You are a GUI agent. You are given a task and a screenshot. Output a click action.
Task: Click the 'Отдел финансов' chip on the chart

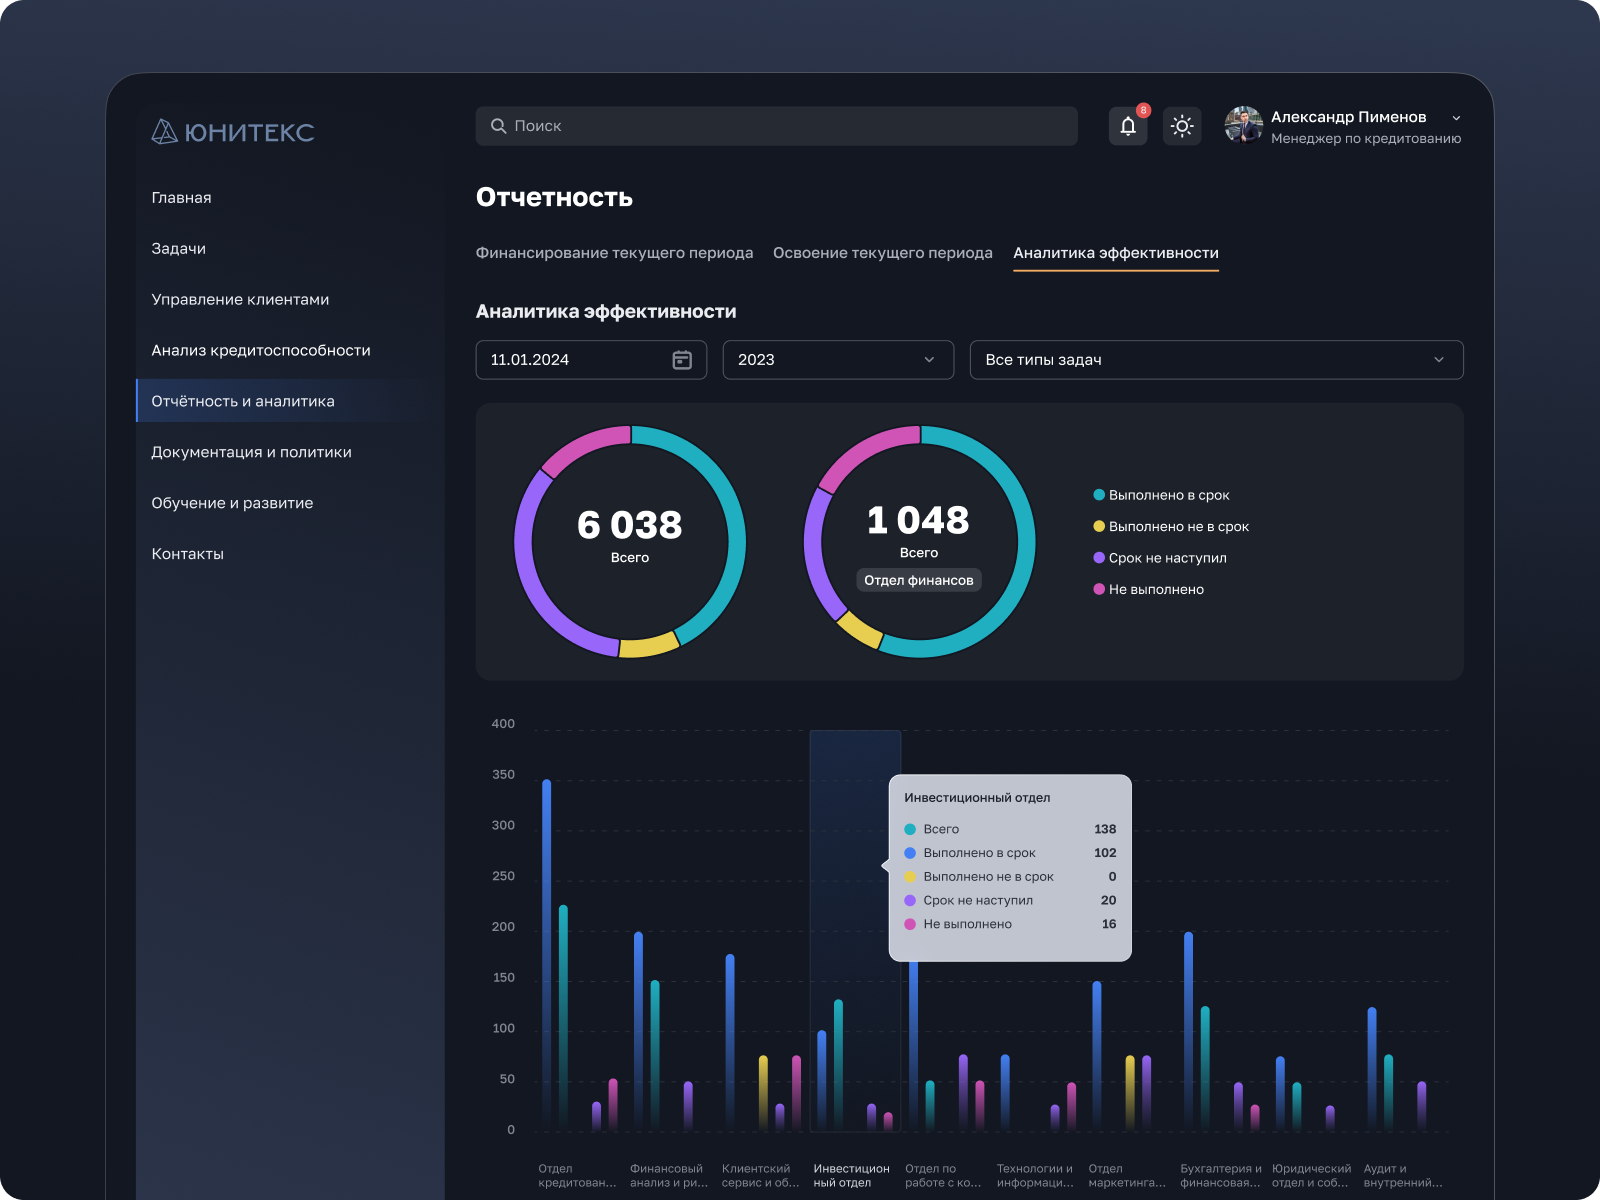[918, 580]
